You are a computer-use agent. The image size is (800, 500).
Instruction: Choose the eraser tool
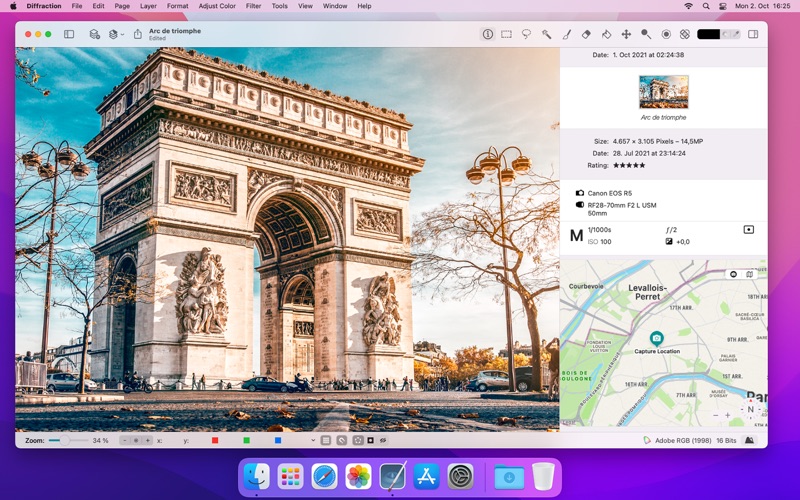(x=586, y=34)
